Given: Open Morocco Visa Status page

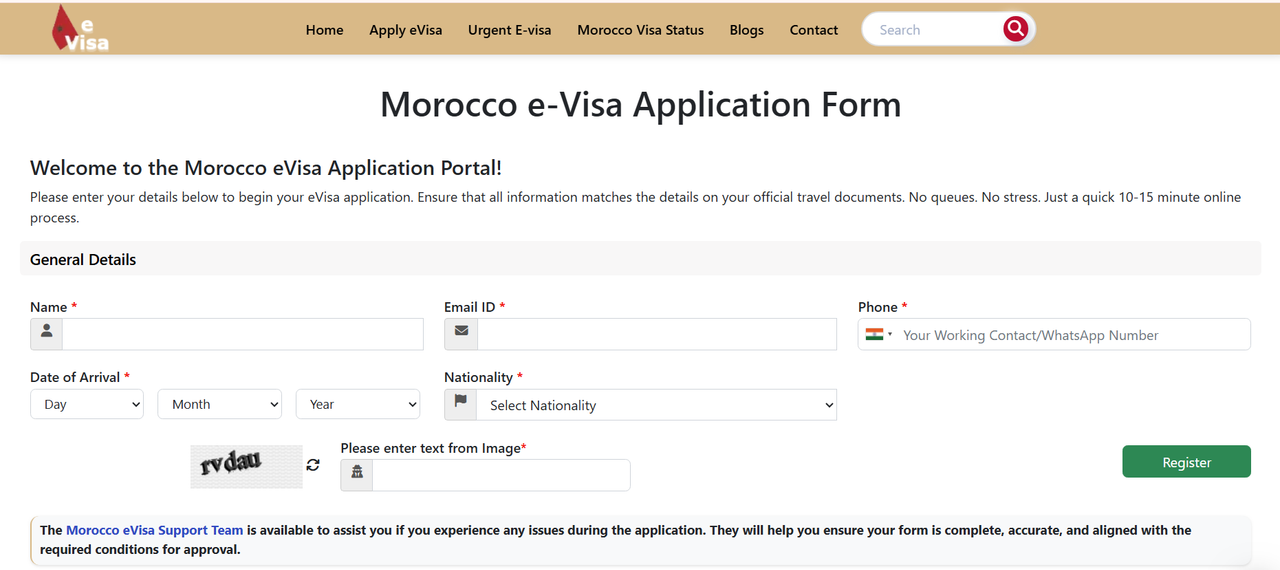Looking at the screenshot, I should (x=640, y=30).
